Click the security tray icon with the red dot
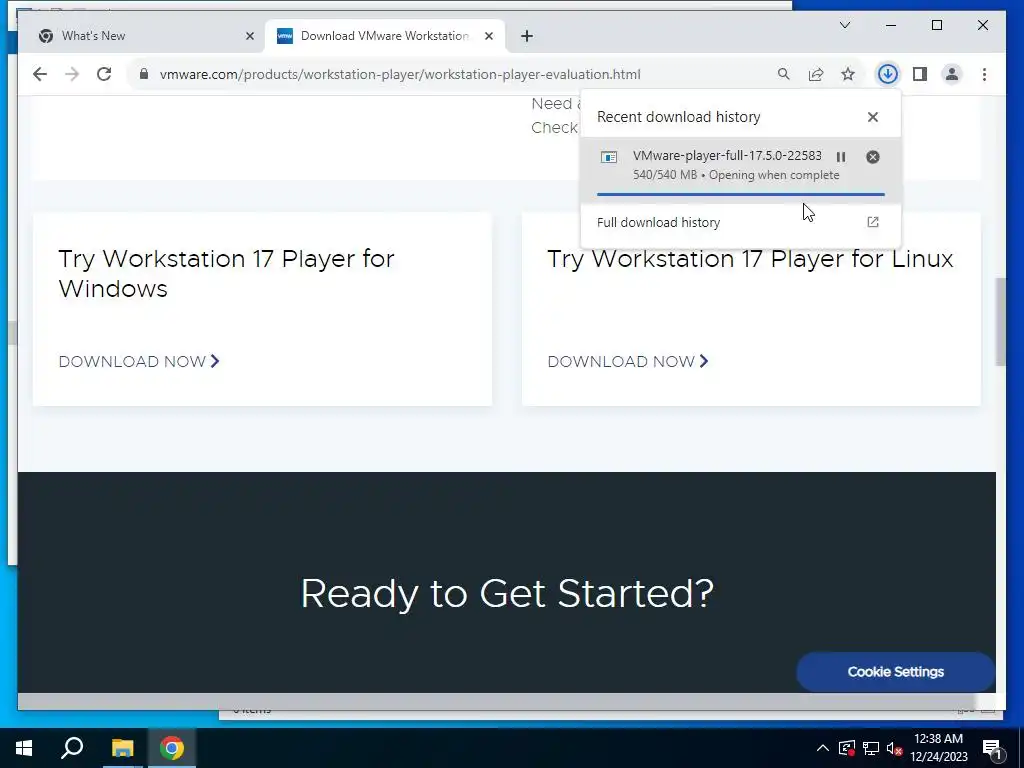The image size is (1024, 768). click(x=846, y=748)
